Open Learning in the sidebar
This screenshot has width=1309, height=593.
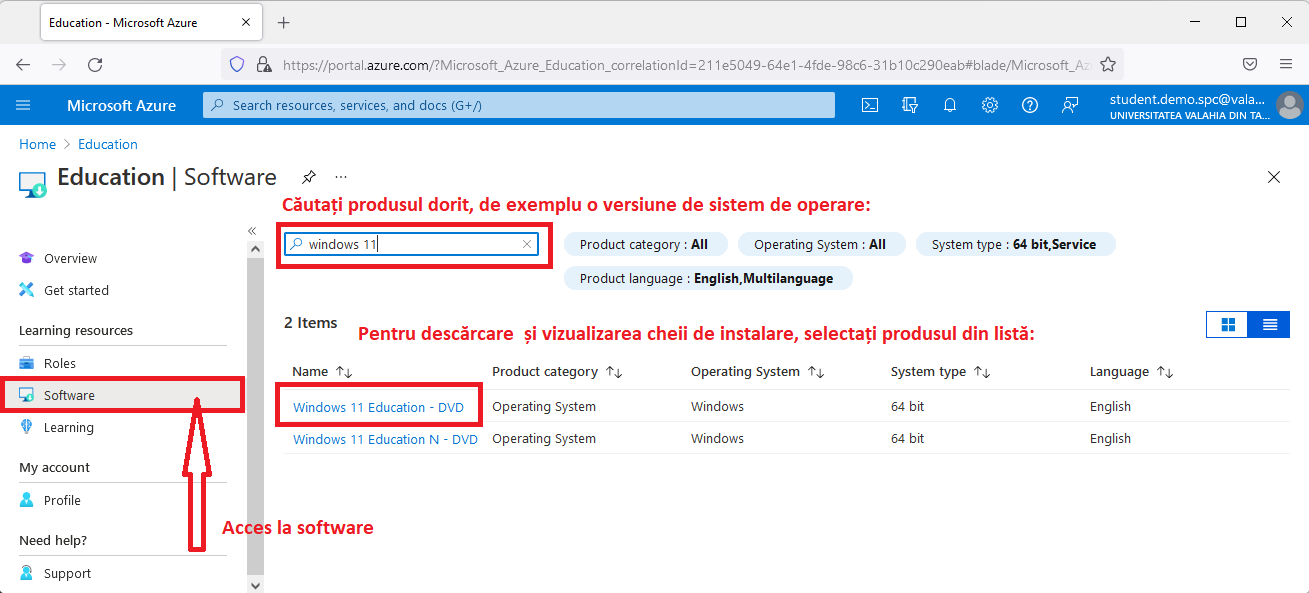click(68, 427)
